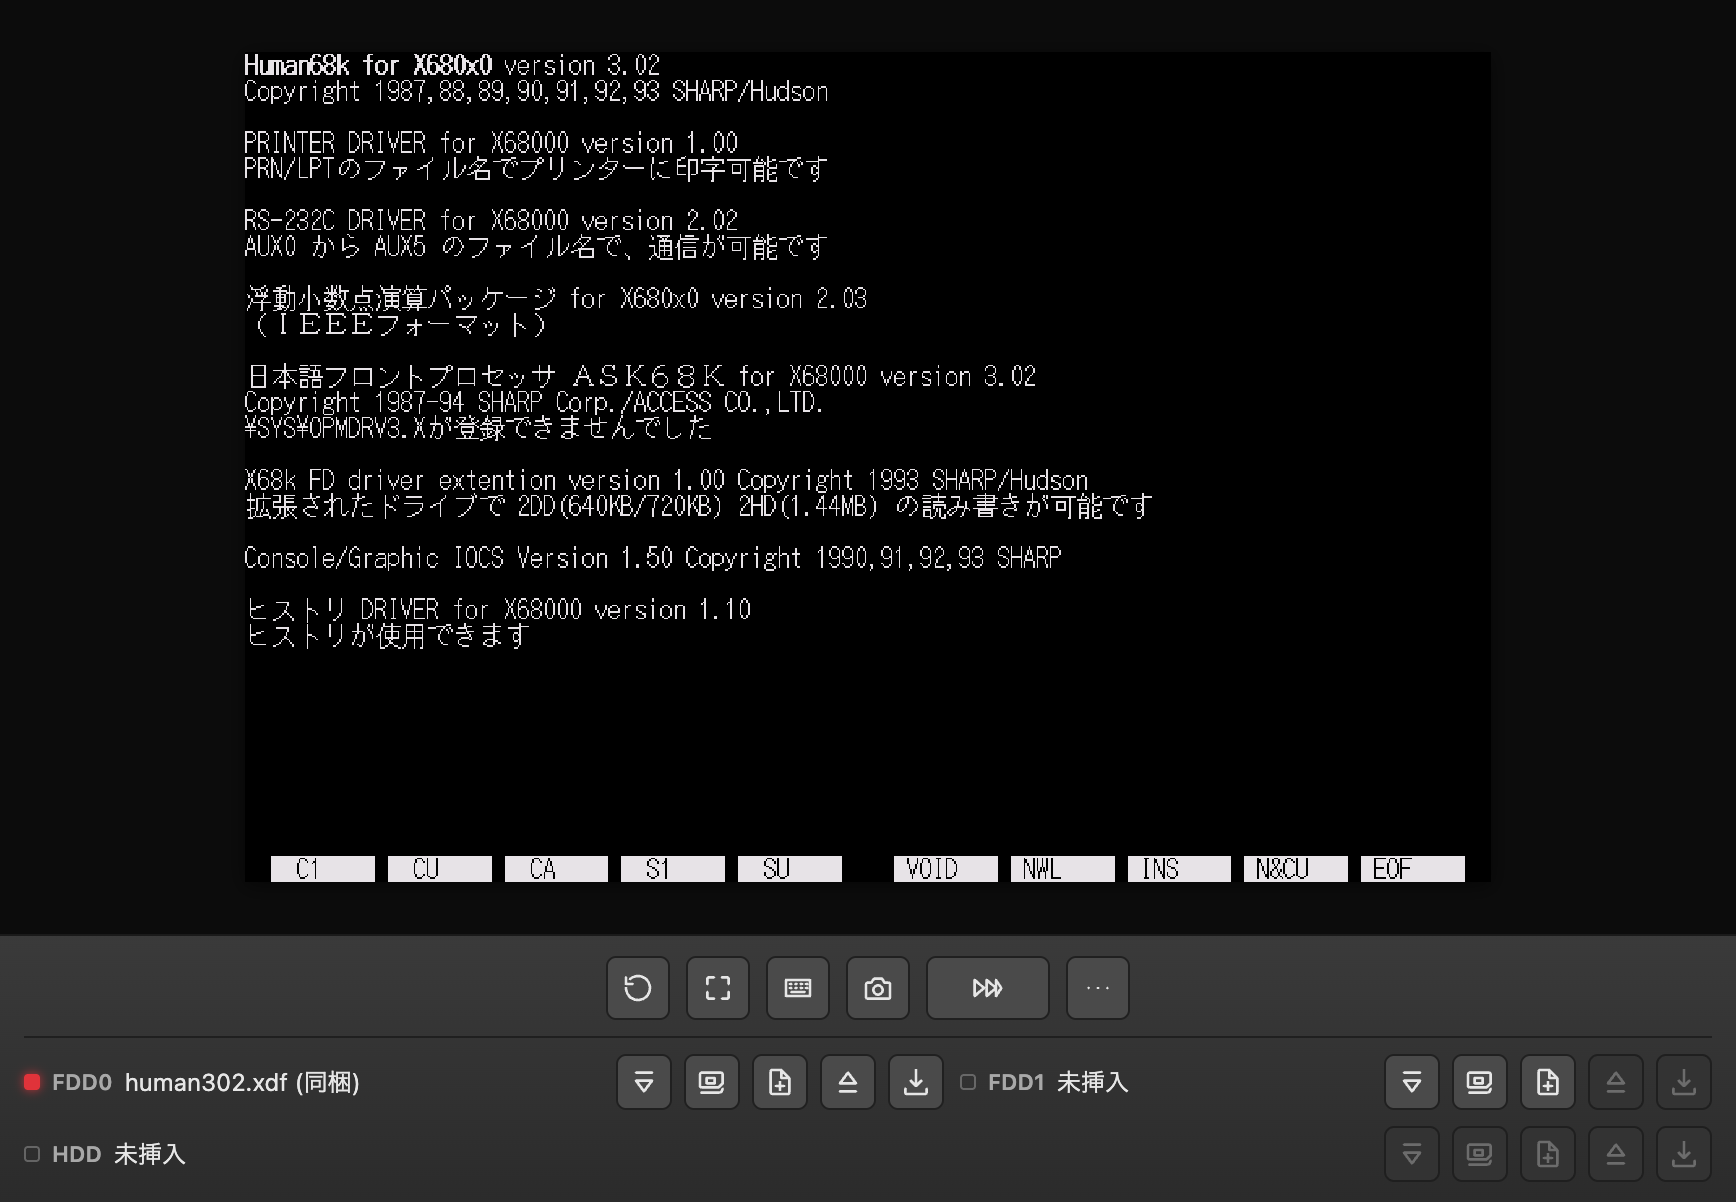Screen dimensions: 1736x1202
Task: Click the CU function key label
Action: pos(440,869)
